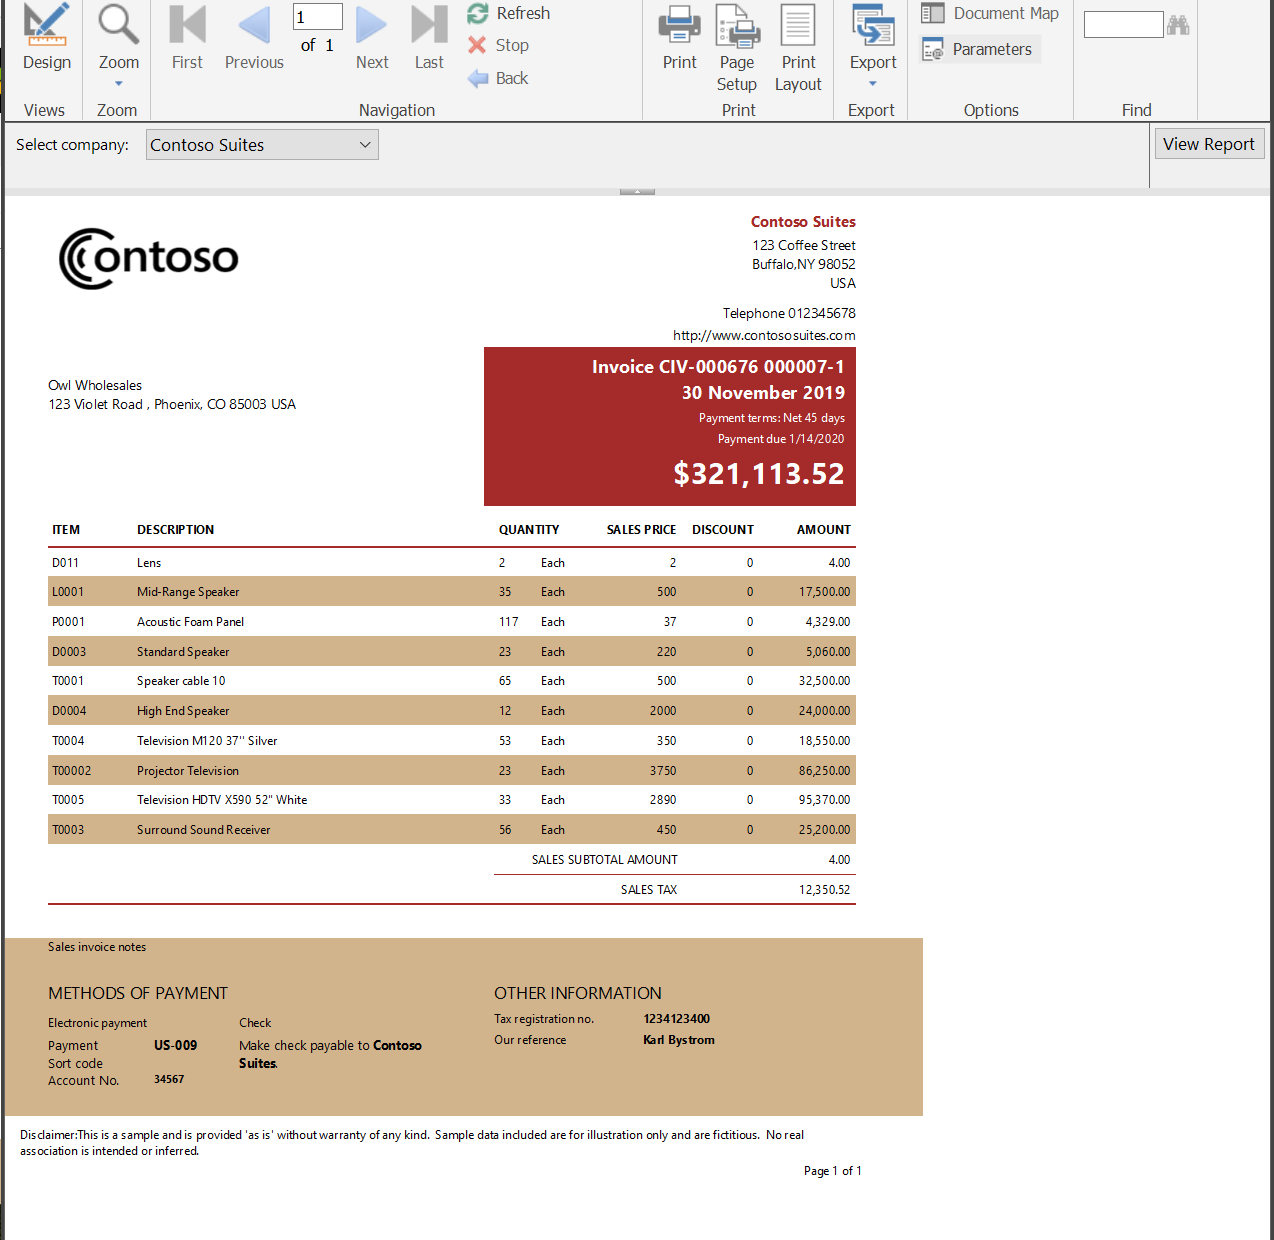The image size is (1274, 1240).
Task: Go to First page of report
Action: (187, 38)
